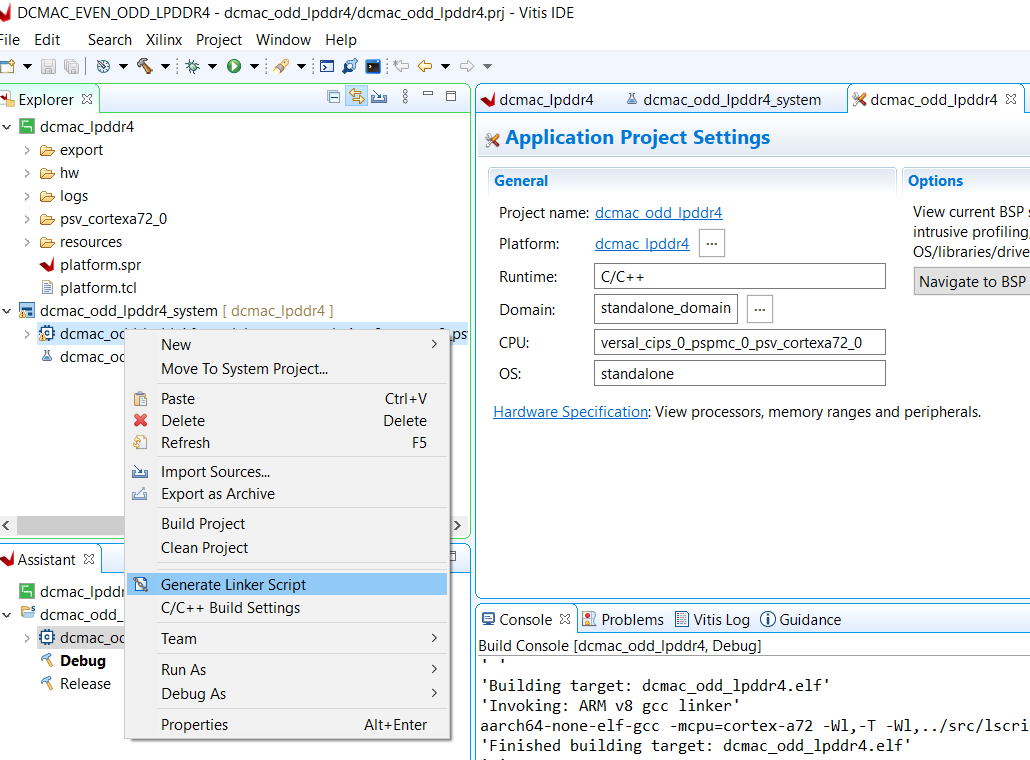Open the Xilinx menu

[x=163, y=40]
